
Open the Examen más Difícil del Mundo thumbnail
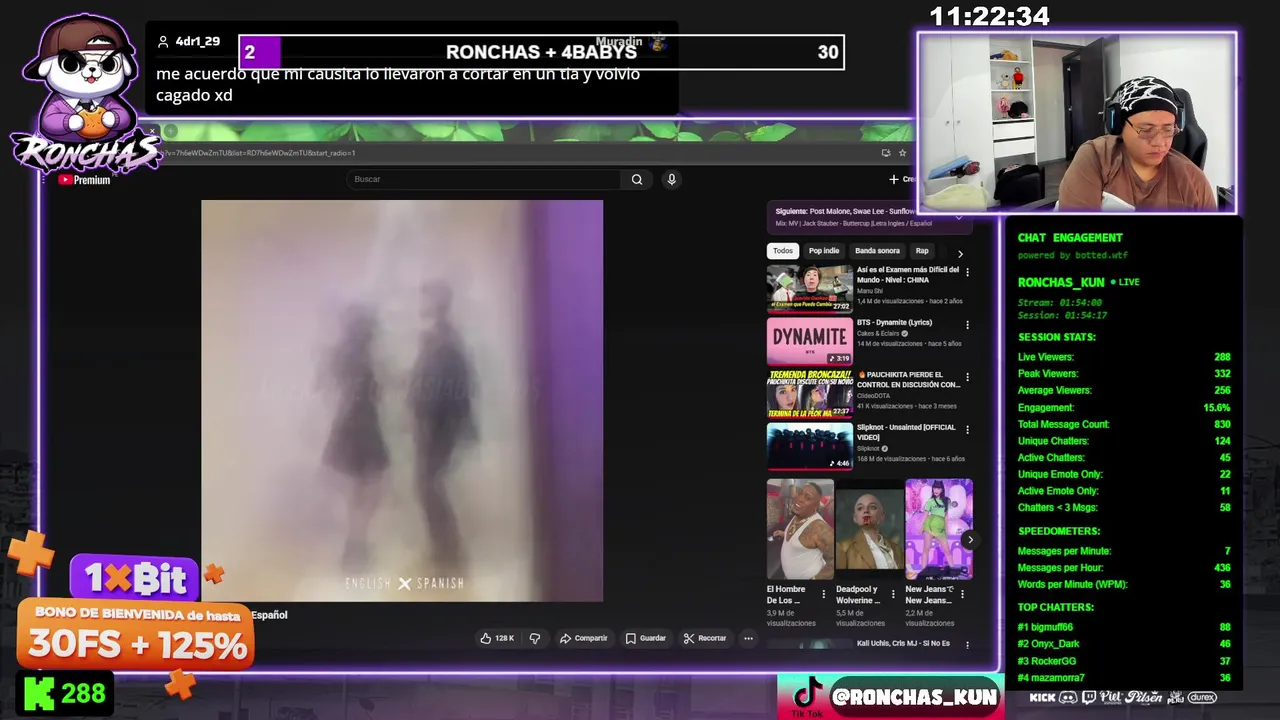pos(810,289)
